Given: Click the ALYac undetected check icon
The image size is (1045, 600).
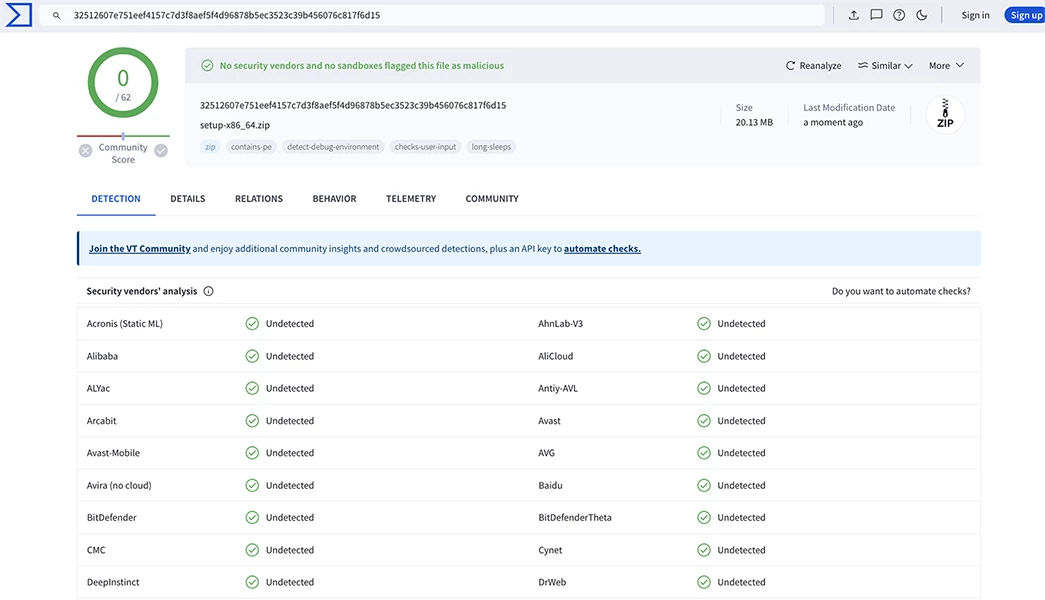Looking at the screenshot, I should [252, 388].
